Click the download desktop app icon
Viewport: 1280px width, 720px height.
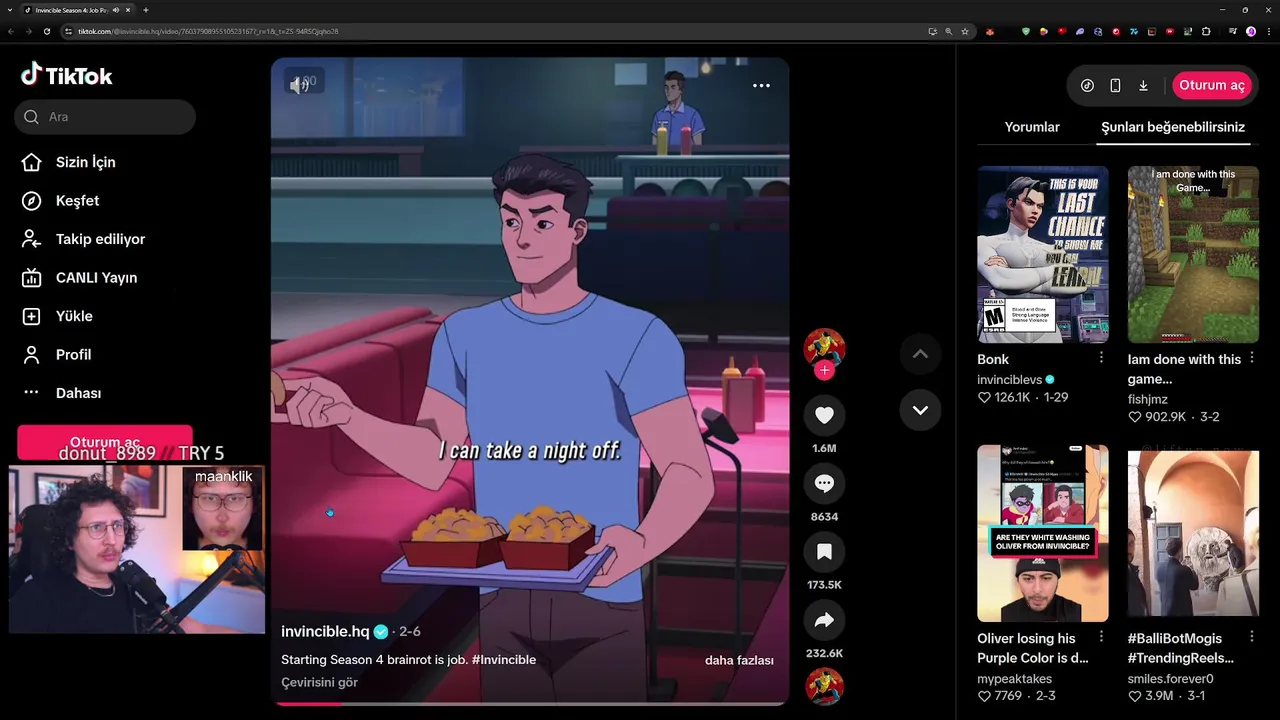tap(1143, 86)
